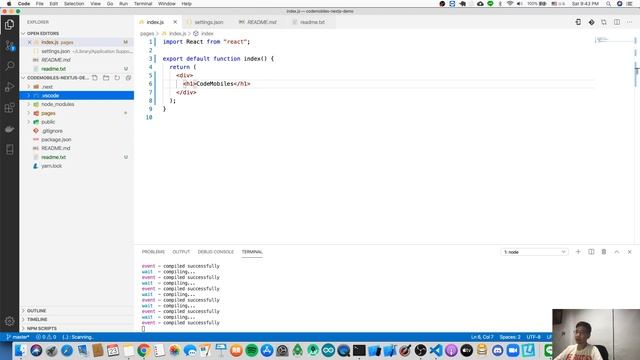This screenshot has height=360, width=640.
Task: Kill the terminal with trash icon
Action: tap(604, 252)
